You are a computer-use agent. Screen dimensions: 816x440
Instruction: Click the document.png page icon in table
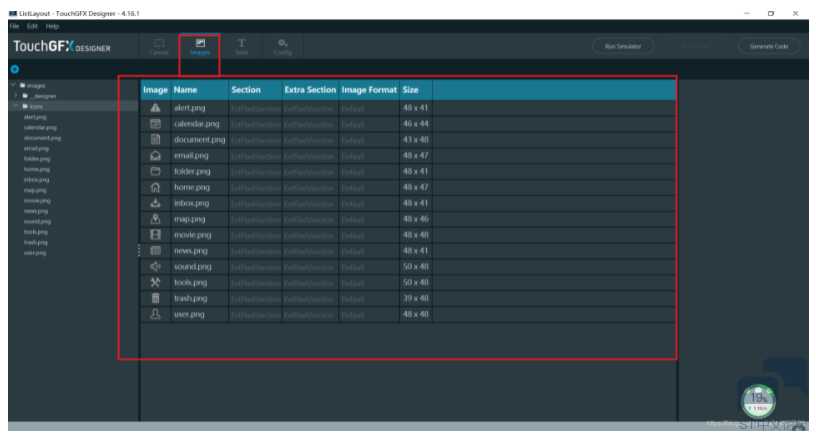(x=155, y=140)
